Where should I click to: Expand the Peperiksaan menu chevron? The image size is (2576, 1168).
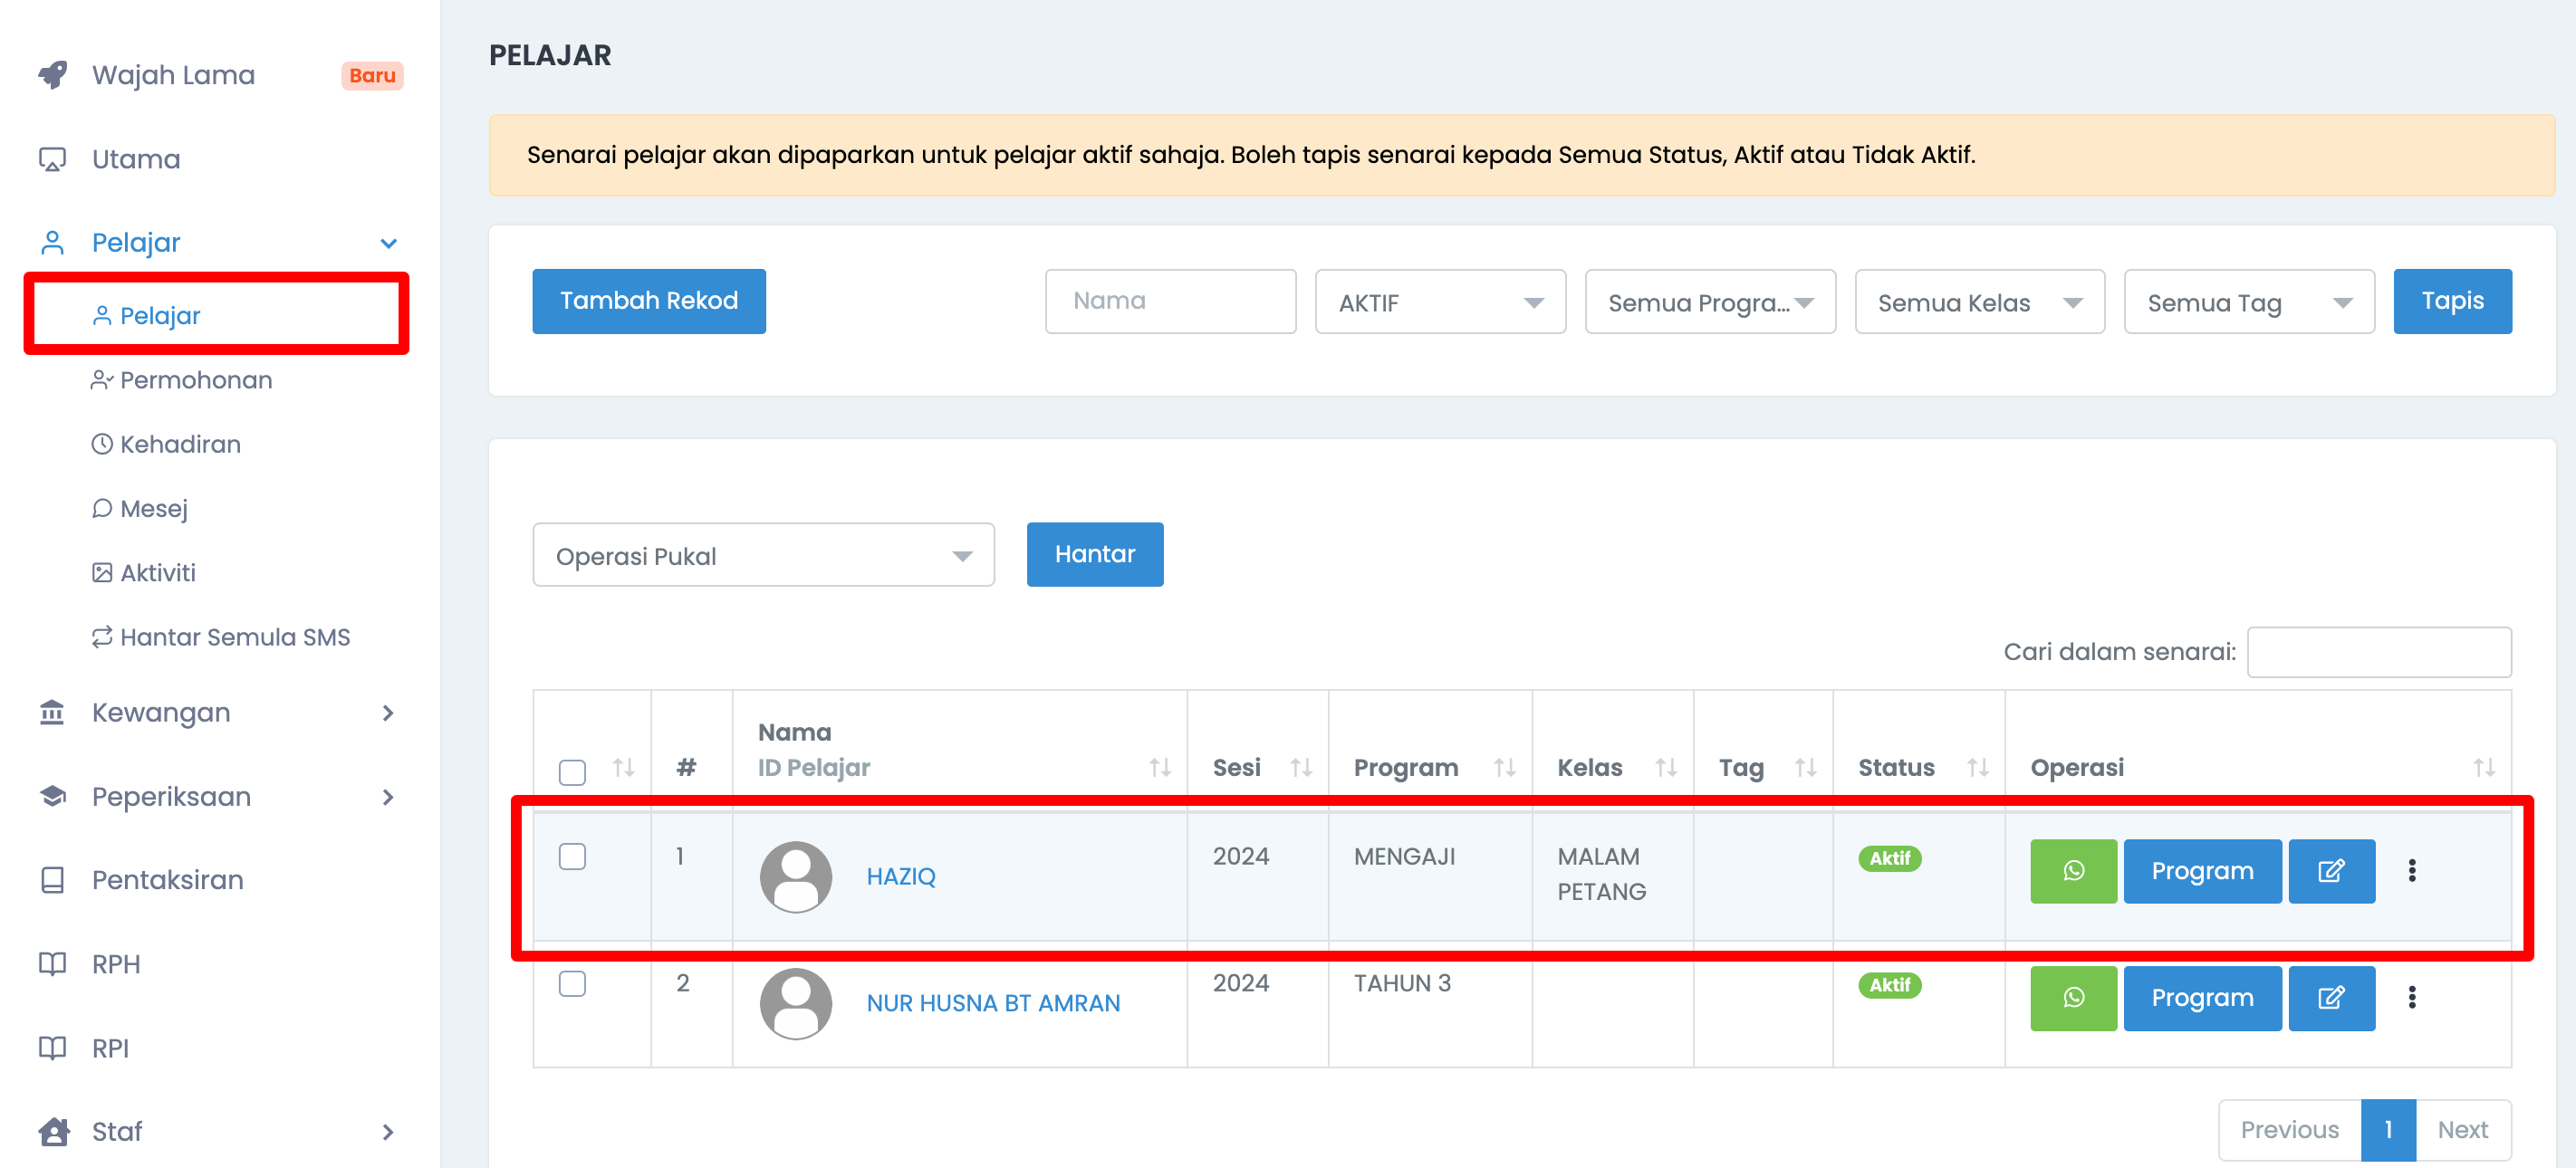coord(388,797)
